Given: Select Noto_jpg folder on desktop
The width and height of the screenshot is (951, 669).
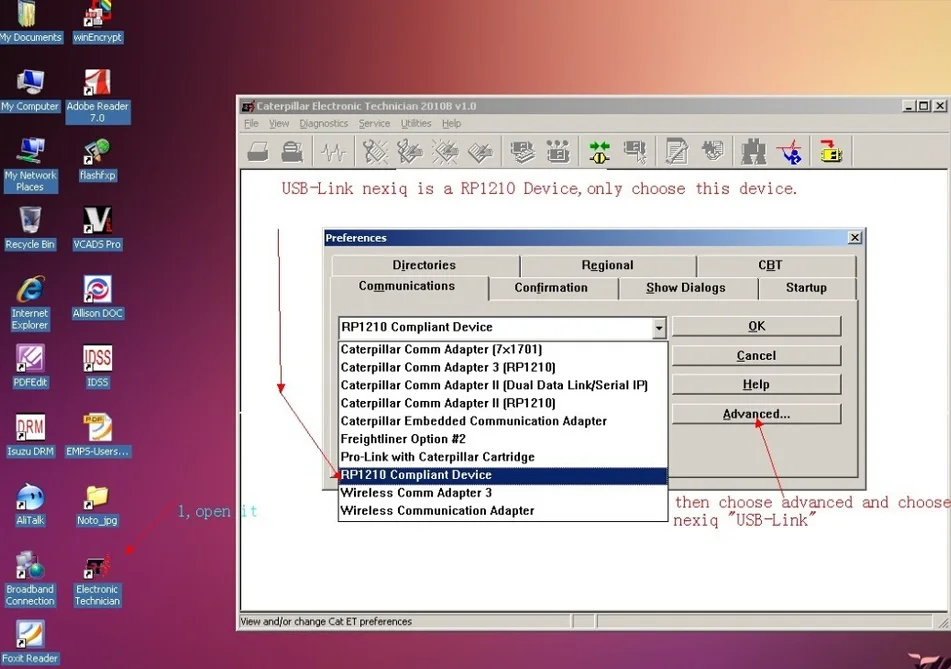Looking at the screenshot, I should coord(98,505).
